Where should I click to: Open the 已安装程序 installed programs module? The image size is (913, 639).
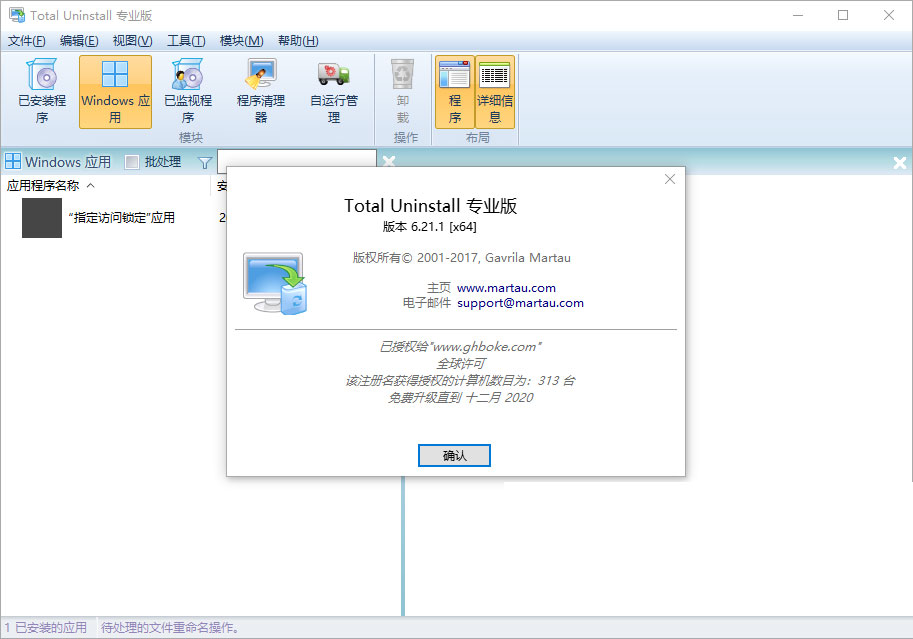tap(42, 91)
